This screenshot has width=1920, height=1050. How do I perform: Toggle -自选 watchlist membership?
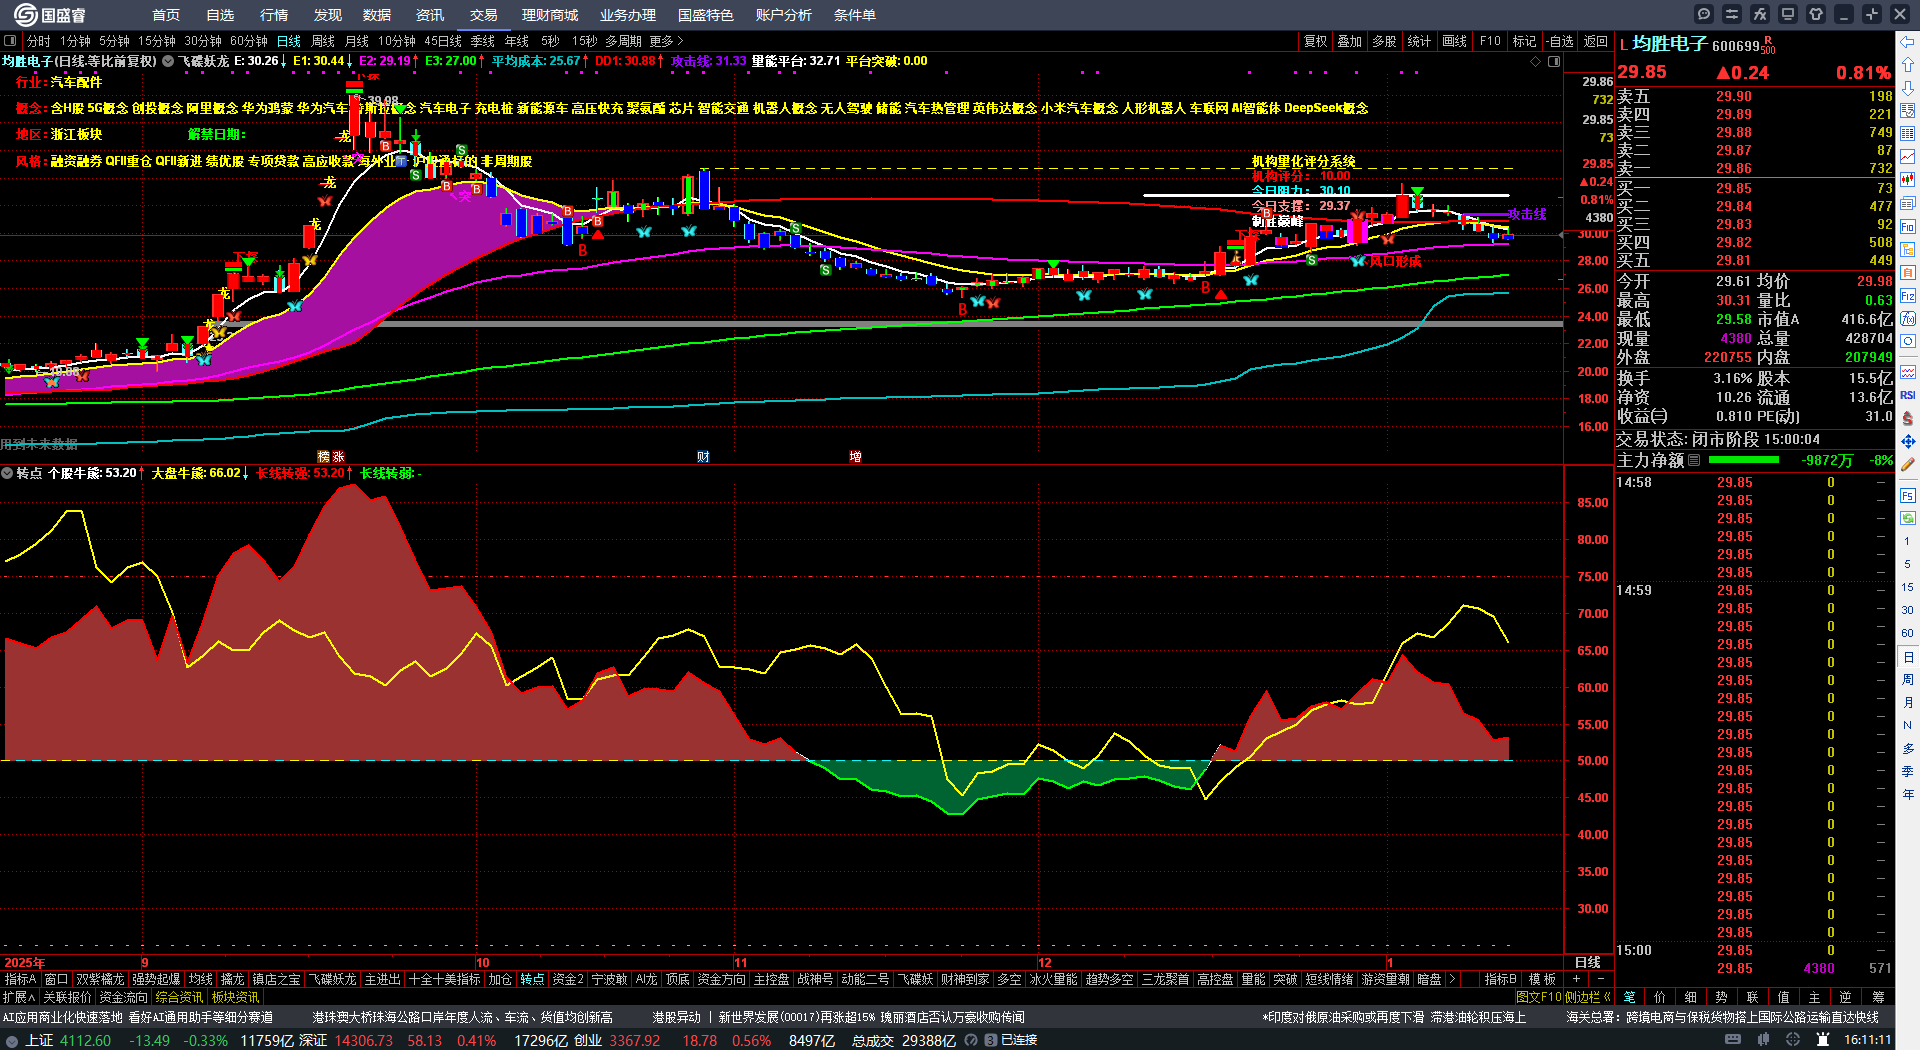[x=1559, y=41]
